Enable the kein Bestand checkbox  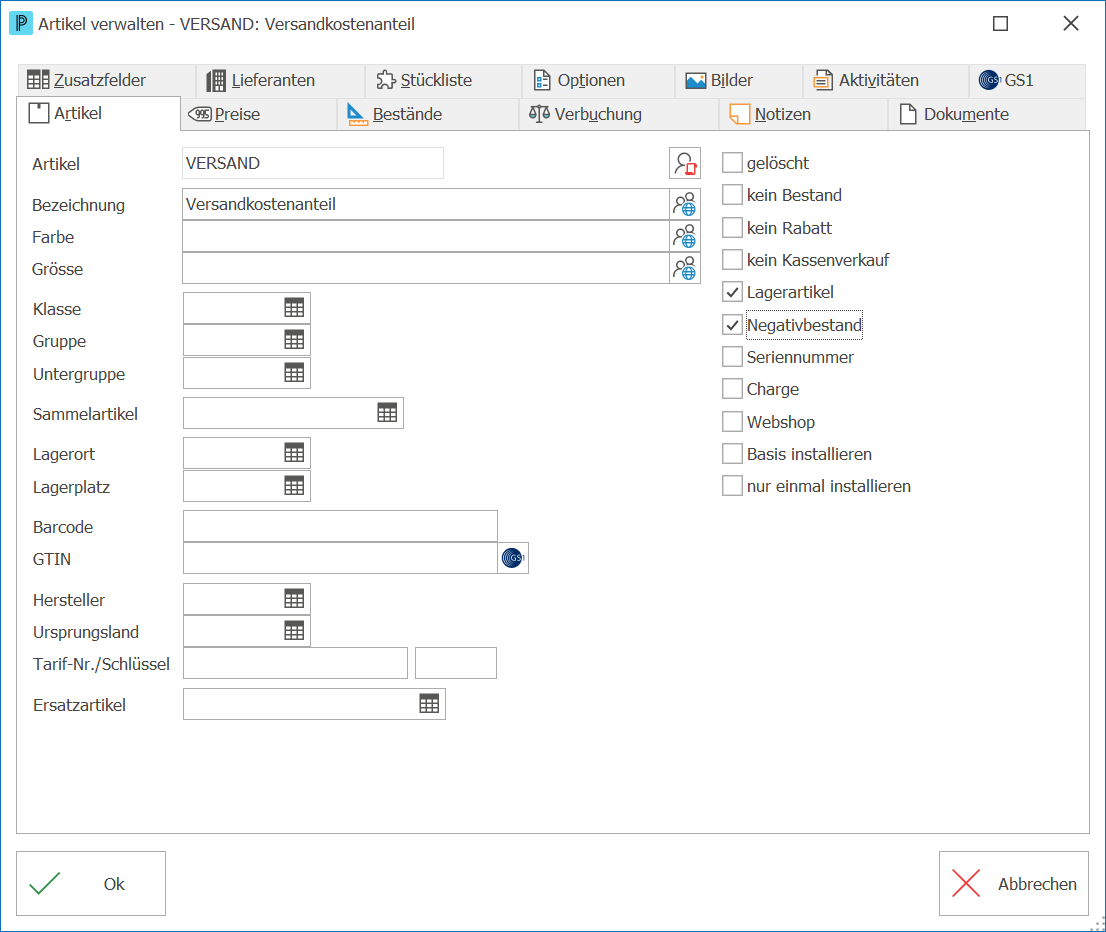tap(732, 195)
